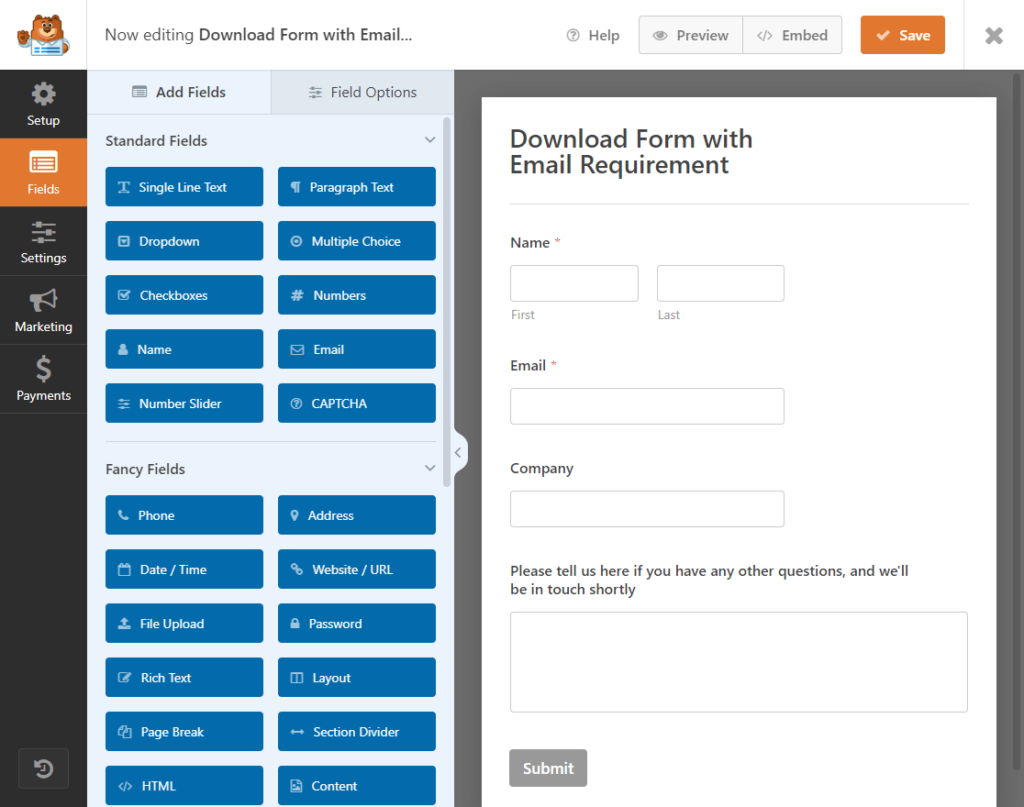Screen dimensions: 1024x807
Task: Click the revision history icon bottom left
Action: pyautogui.click(x=43, y=768)
